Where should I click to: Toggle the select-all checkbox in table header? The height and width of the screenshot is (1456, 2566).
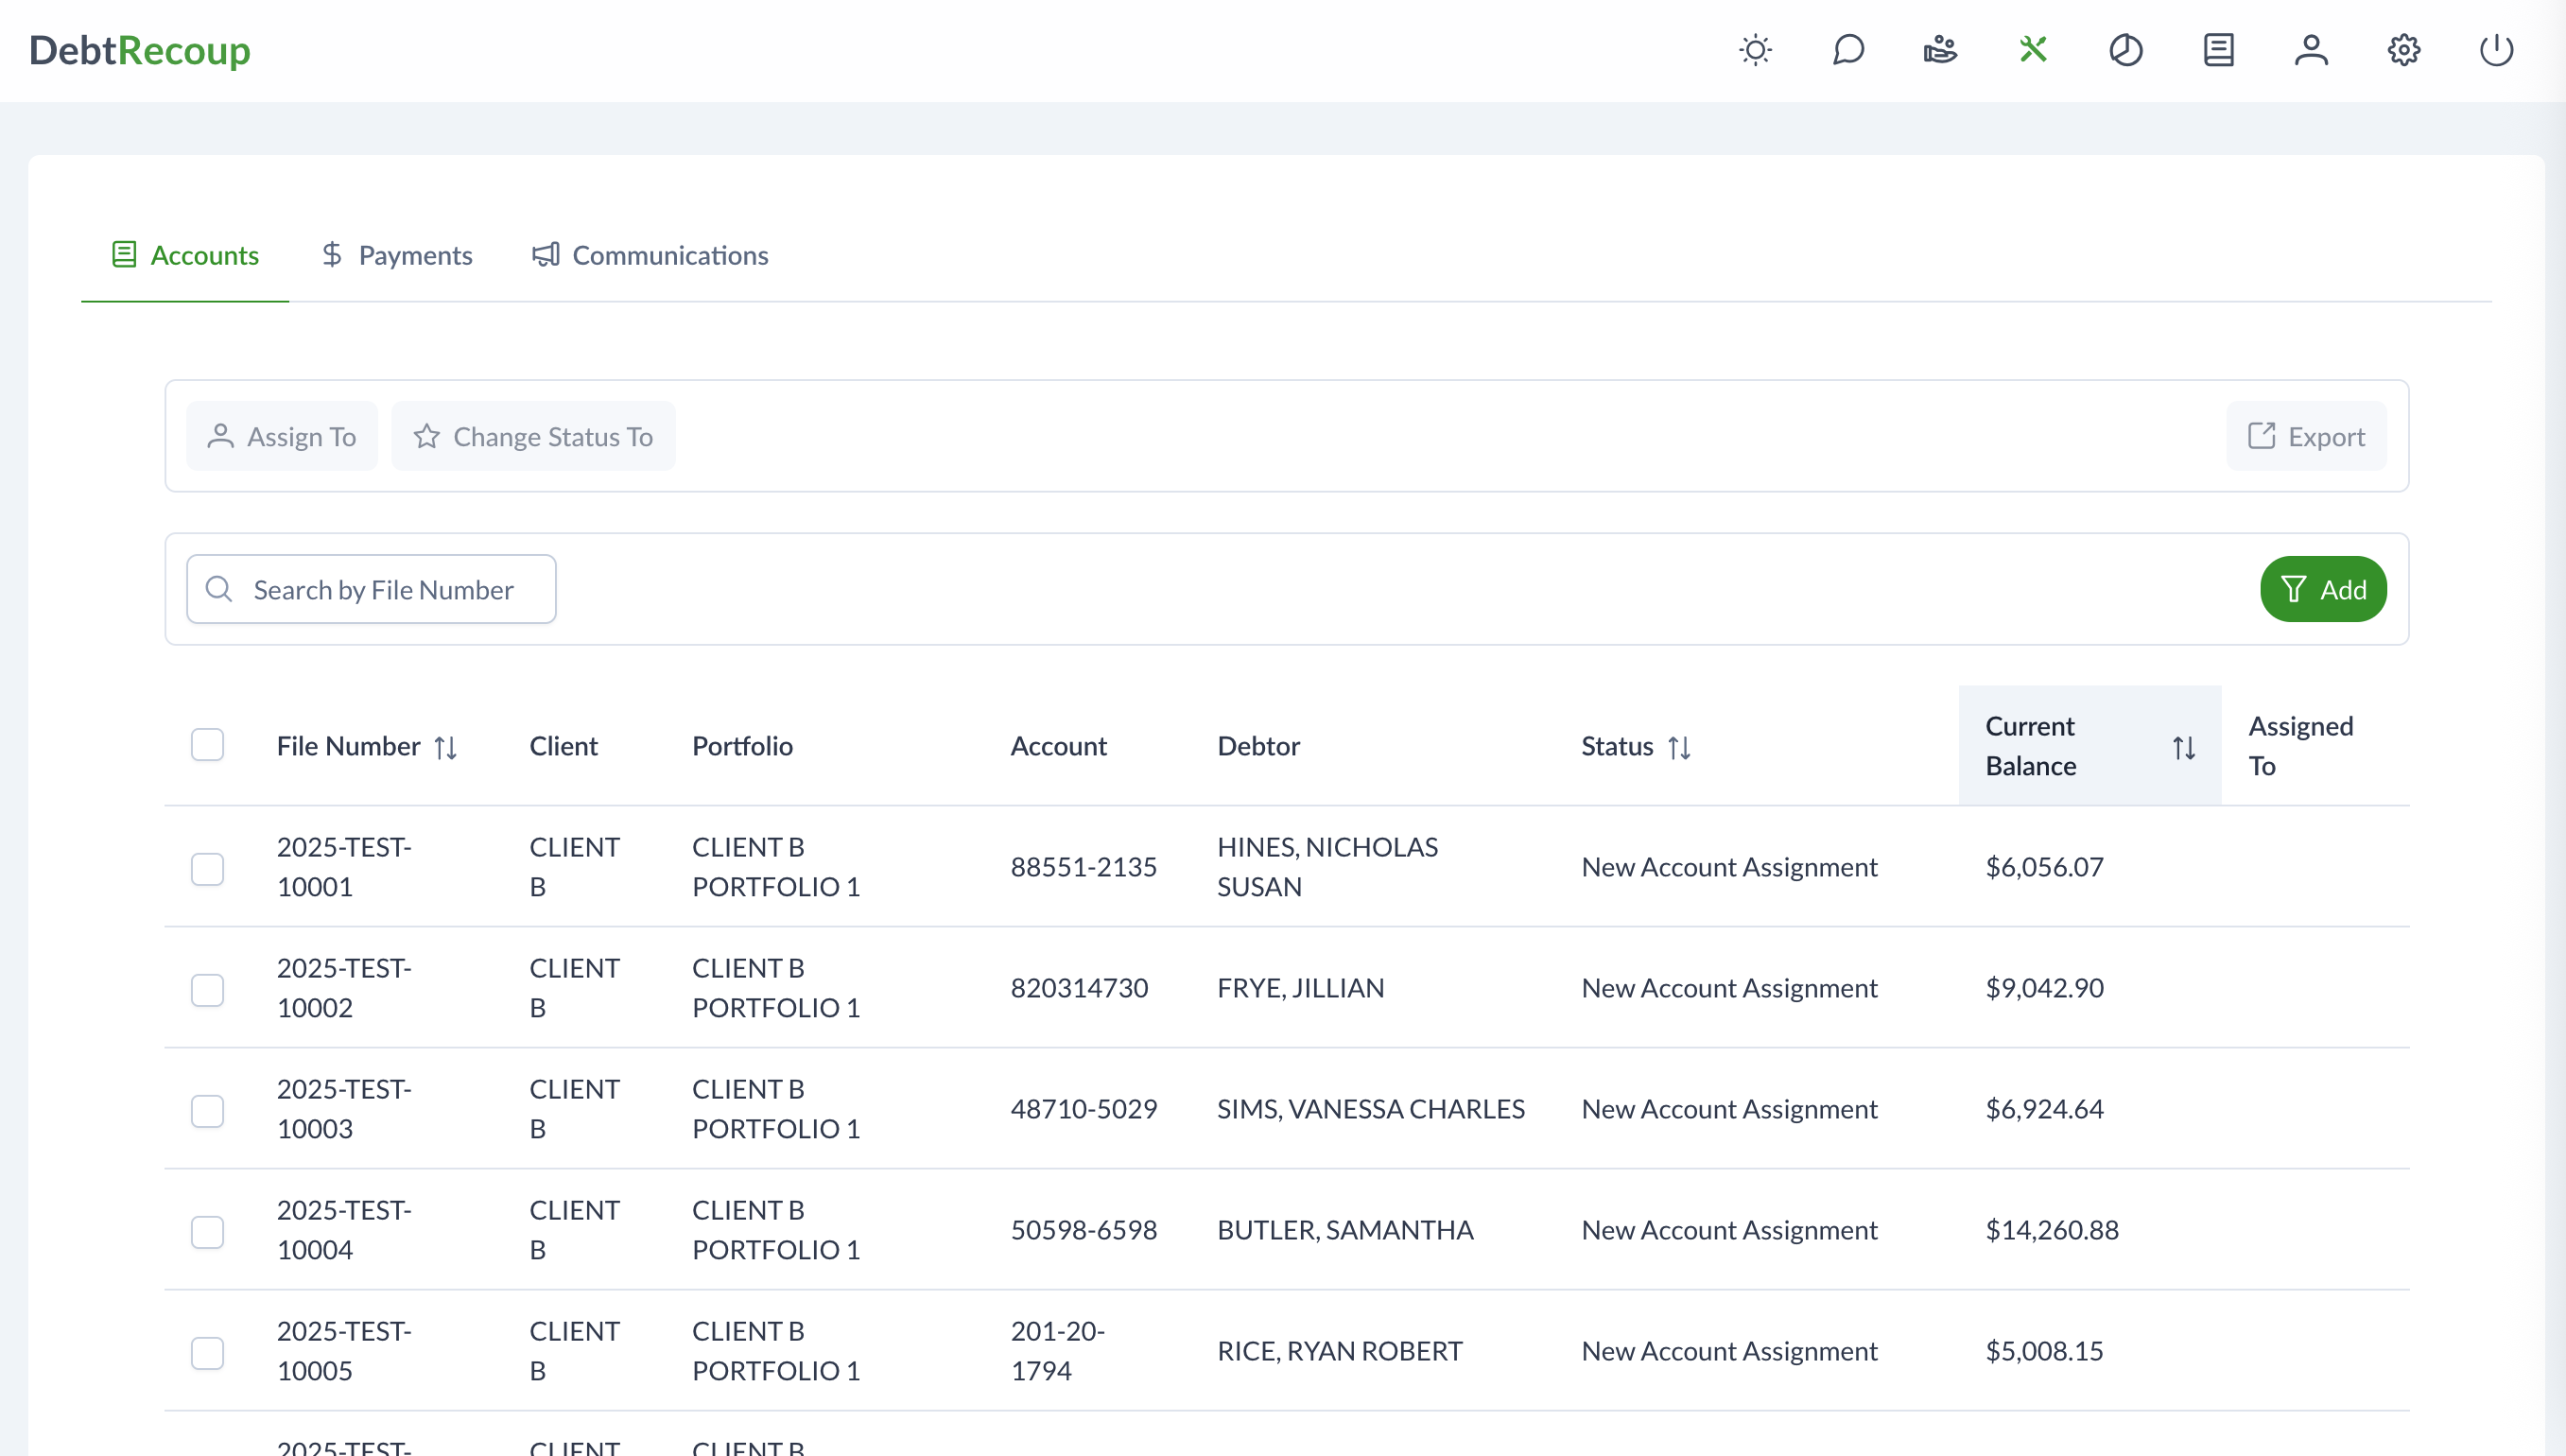click(x=207, y=745)
